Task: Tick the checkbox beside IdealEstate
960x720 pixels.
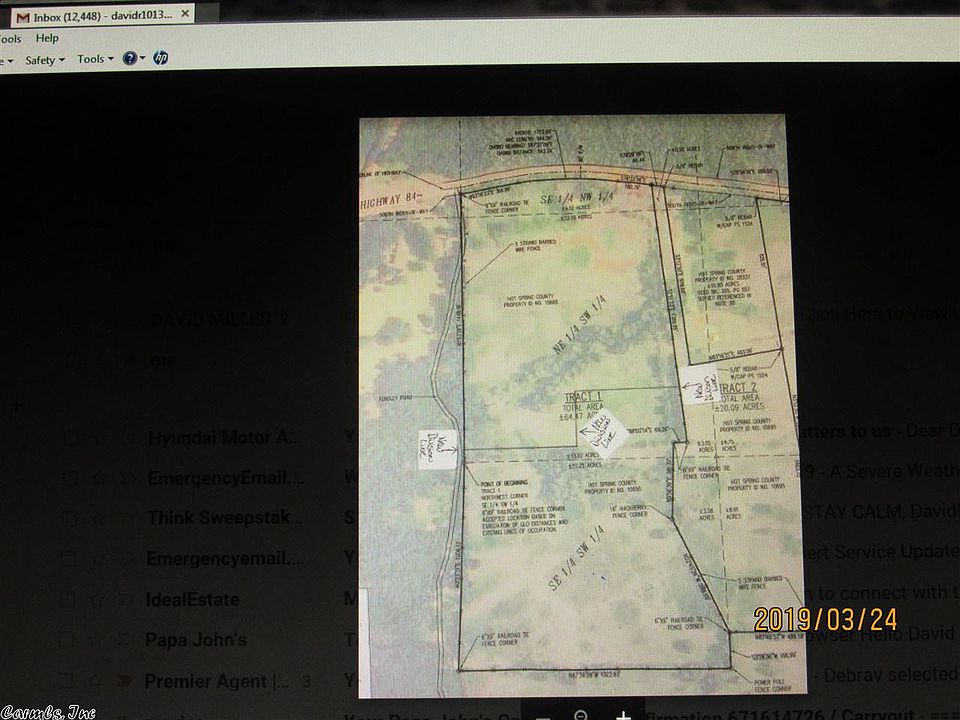Action: point(67,599)
